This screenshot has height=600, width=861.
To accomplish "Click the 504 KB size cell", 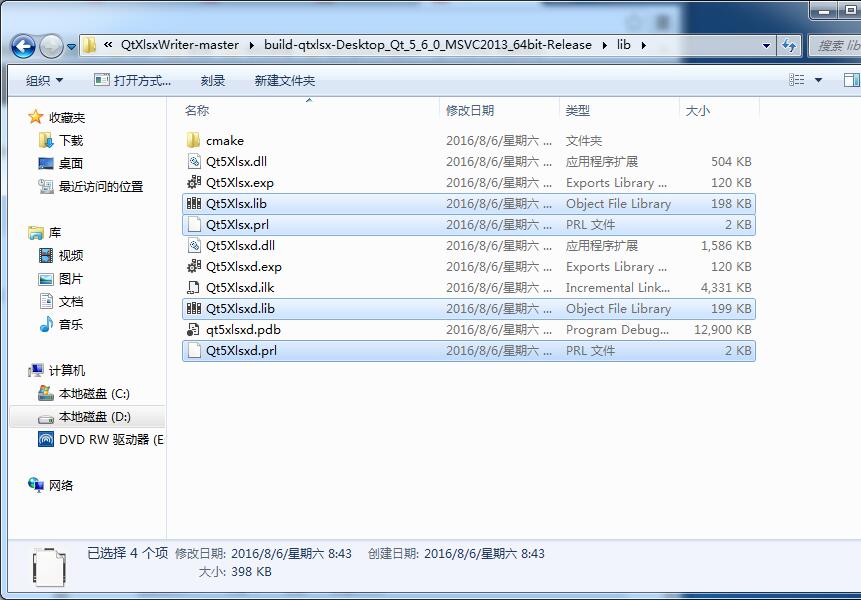I will pyautogui.click(x=731, y=161).
